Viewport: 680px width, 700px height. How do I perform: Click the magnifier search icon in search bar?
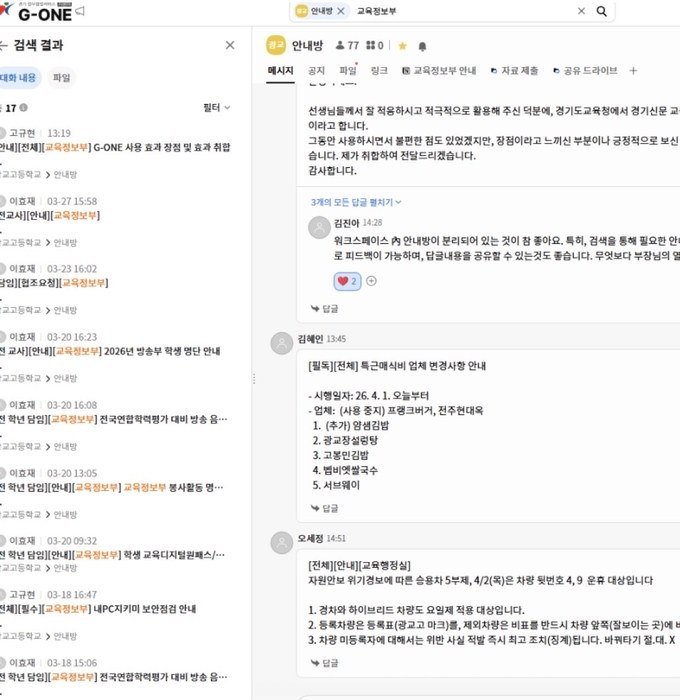pyautogui.click(x=602, y=11)
